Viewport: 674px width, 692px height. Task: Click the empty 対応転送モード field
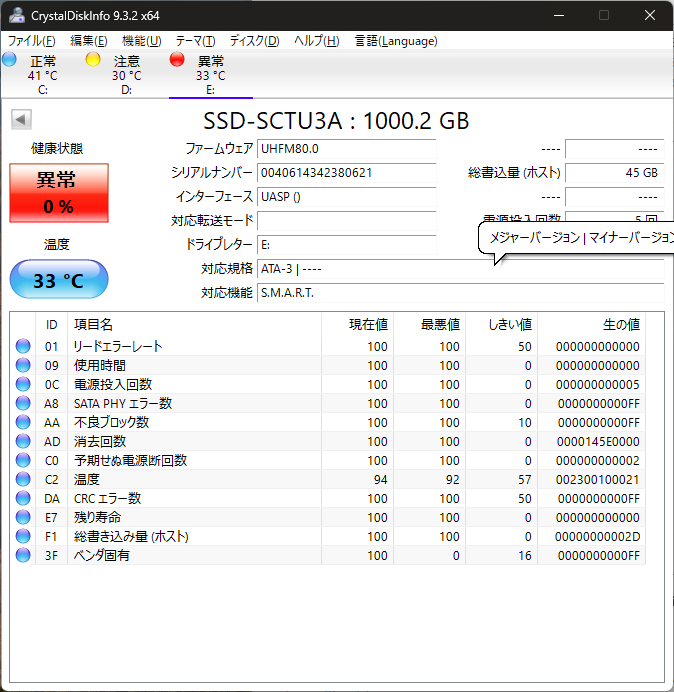(346, 221)
